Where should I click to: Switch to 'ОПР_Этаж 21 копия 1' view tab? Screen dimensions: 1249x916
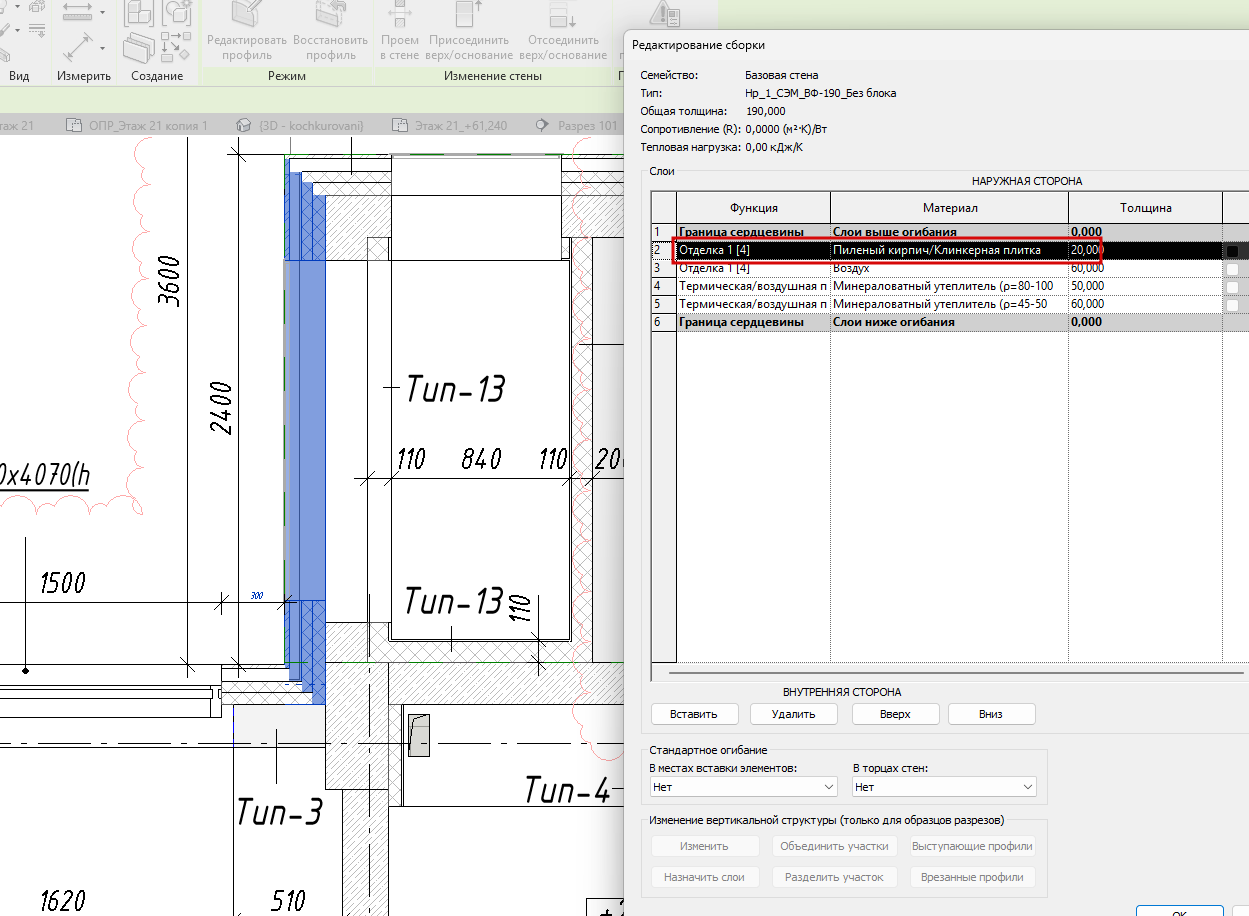tap(138, 126)
